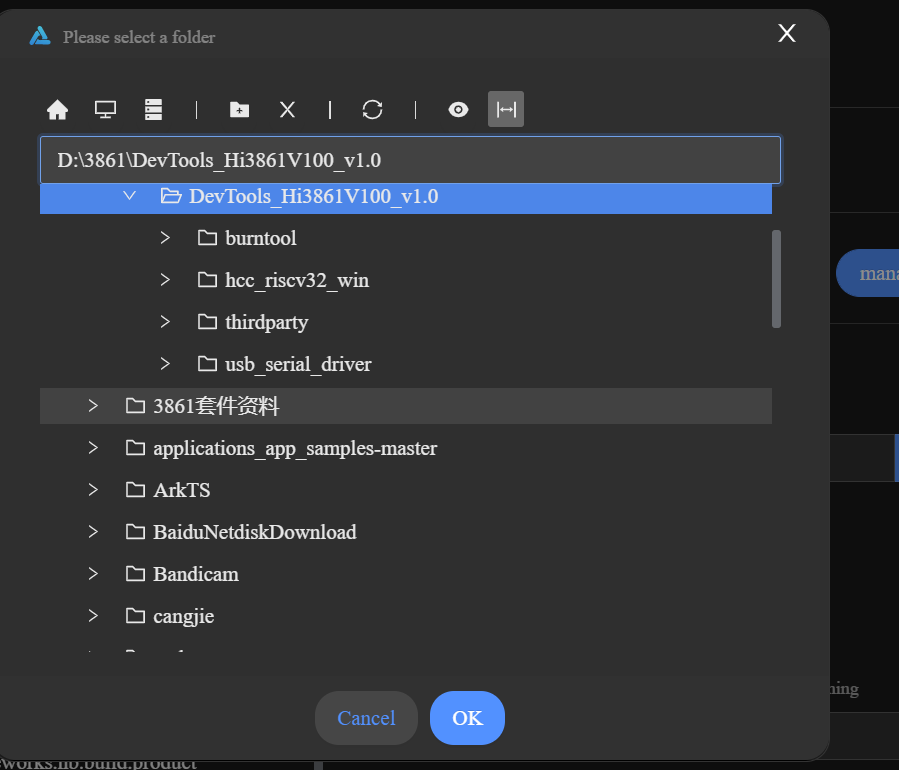Image resolution: width=899 pixels, height=770 pixels.
Task: Collapse the DevTools_Hi3861V100_v1.0 folder
Action: click(x=129, y=196)
